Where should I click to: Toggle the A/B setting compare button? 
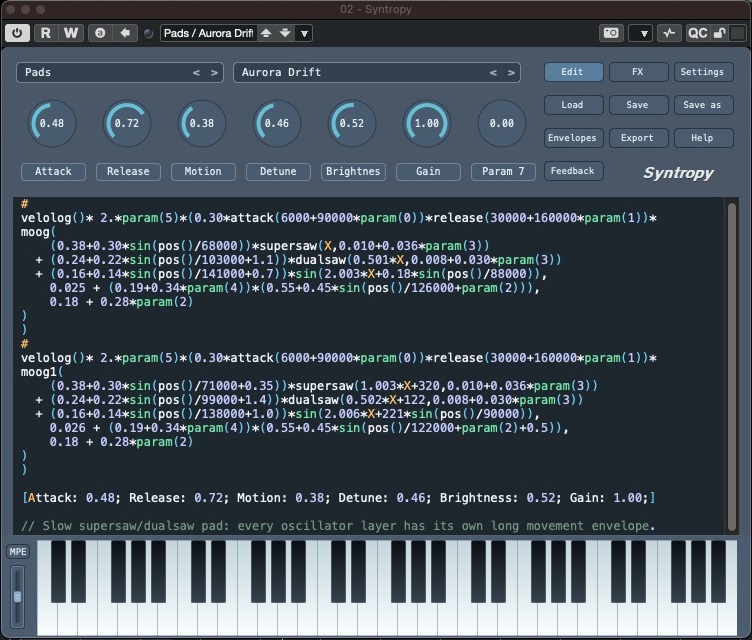pos(100,33)
